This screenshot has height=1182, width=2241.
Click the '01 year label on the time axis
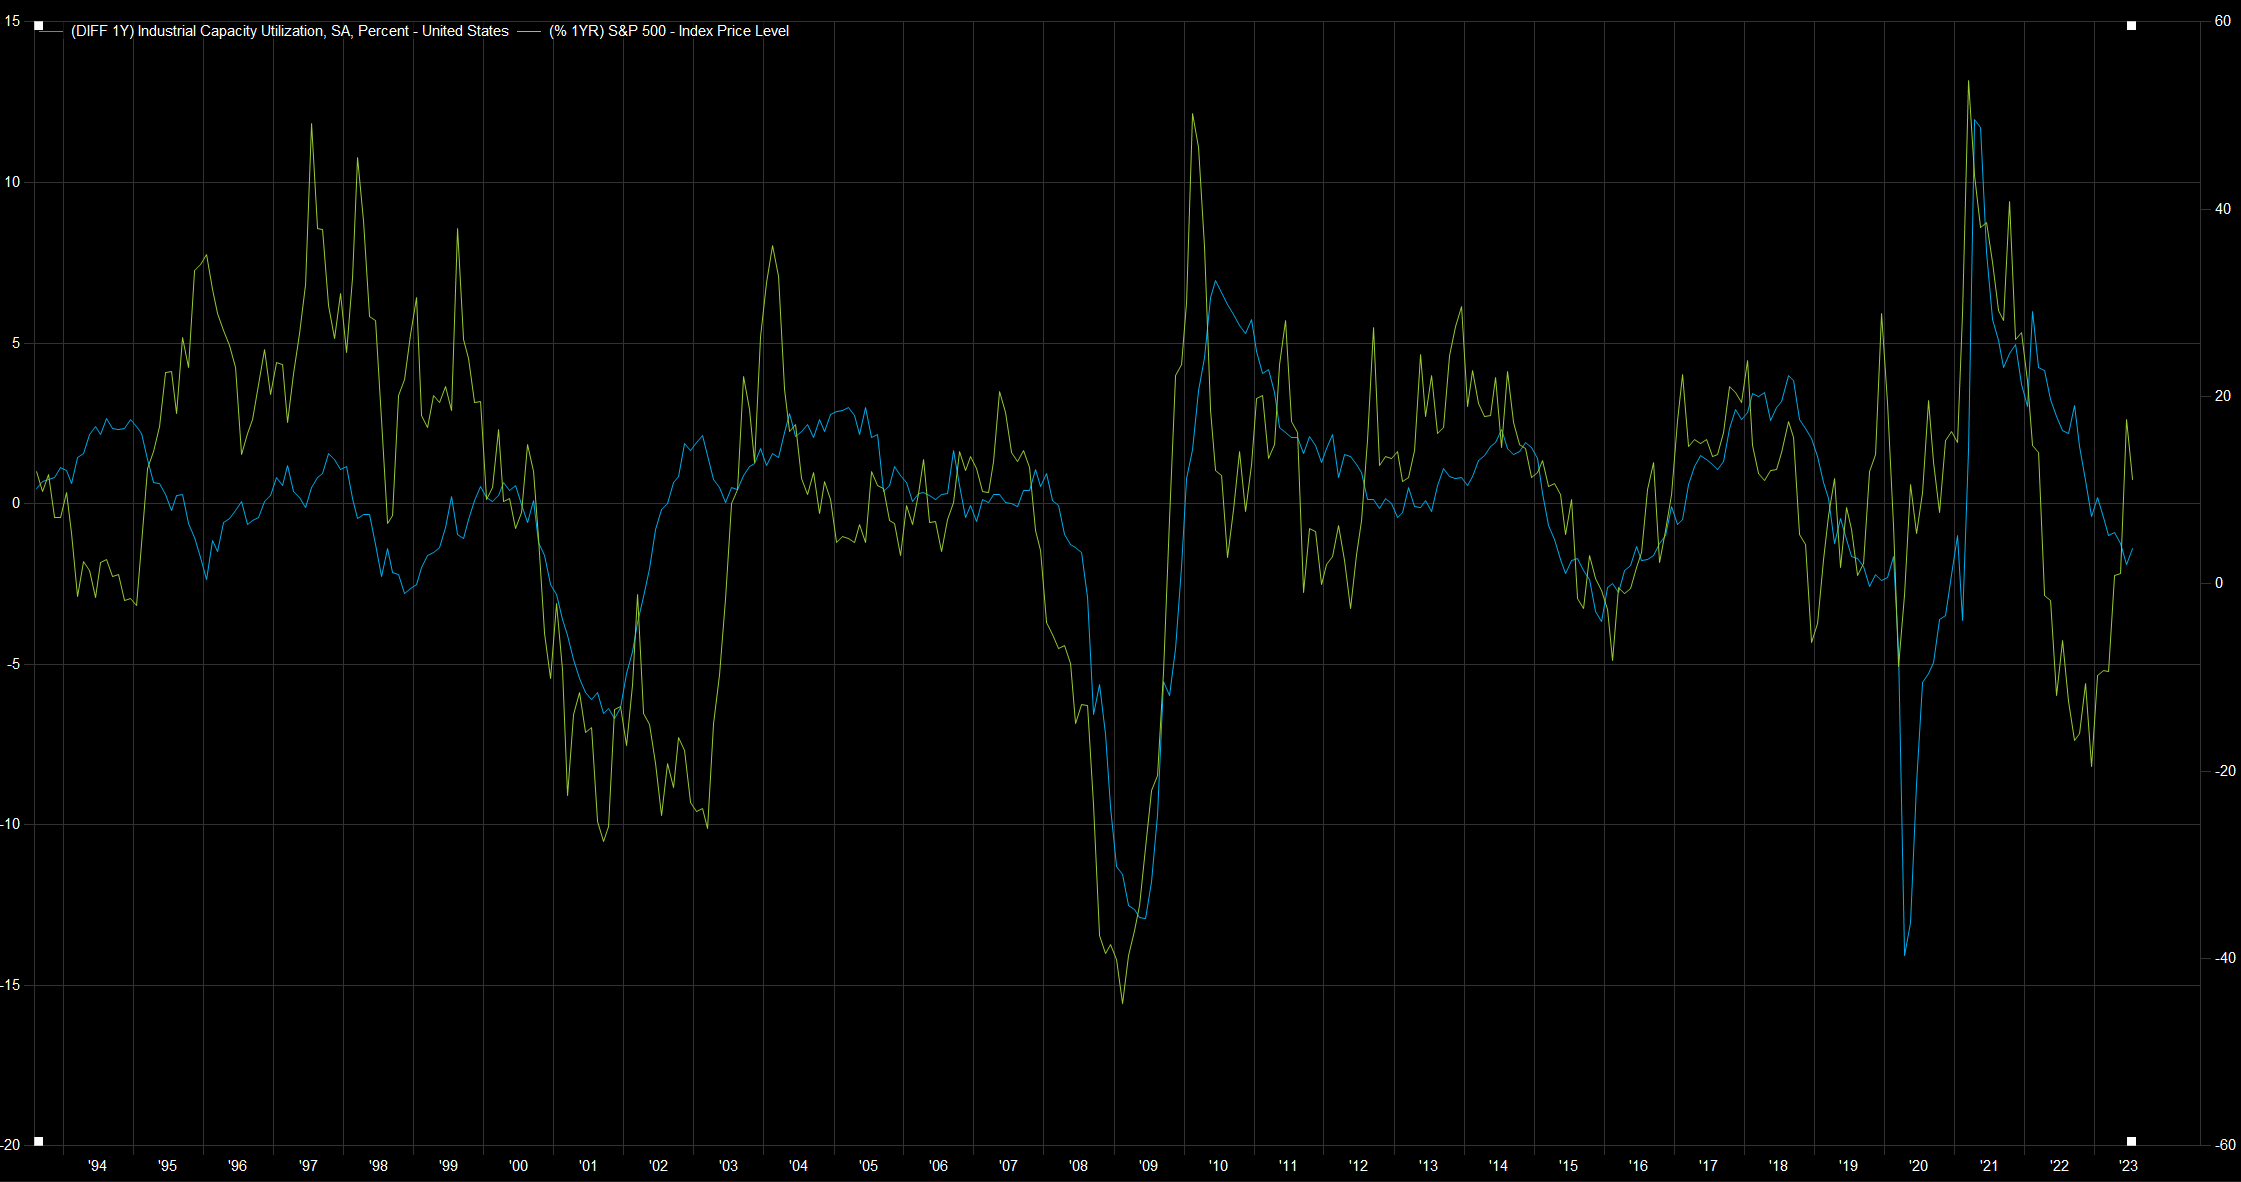click(x=588, y=1165)
